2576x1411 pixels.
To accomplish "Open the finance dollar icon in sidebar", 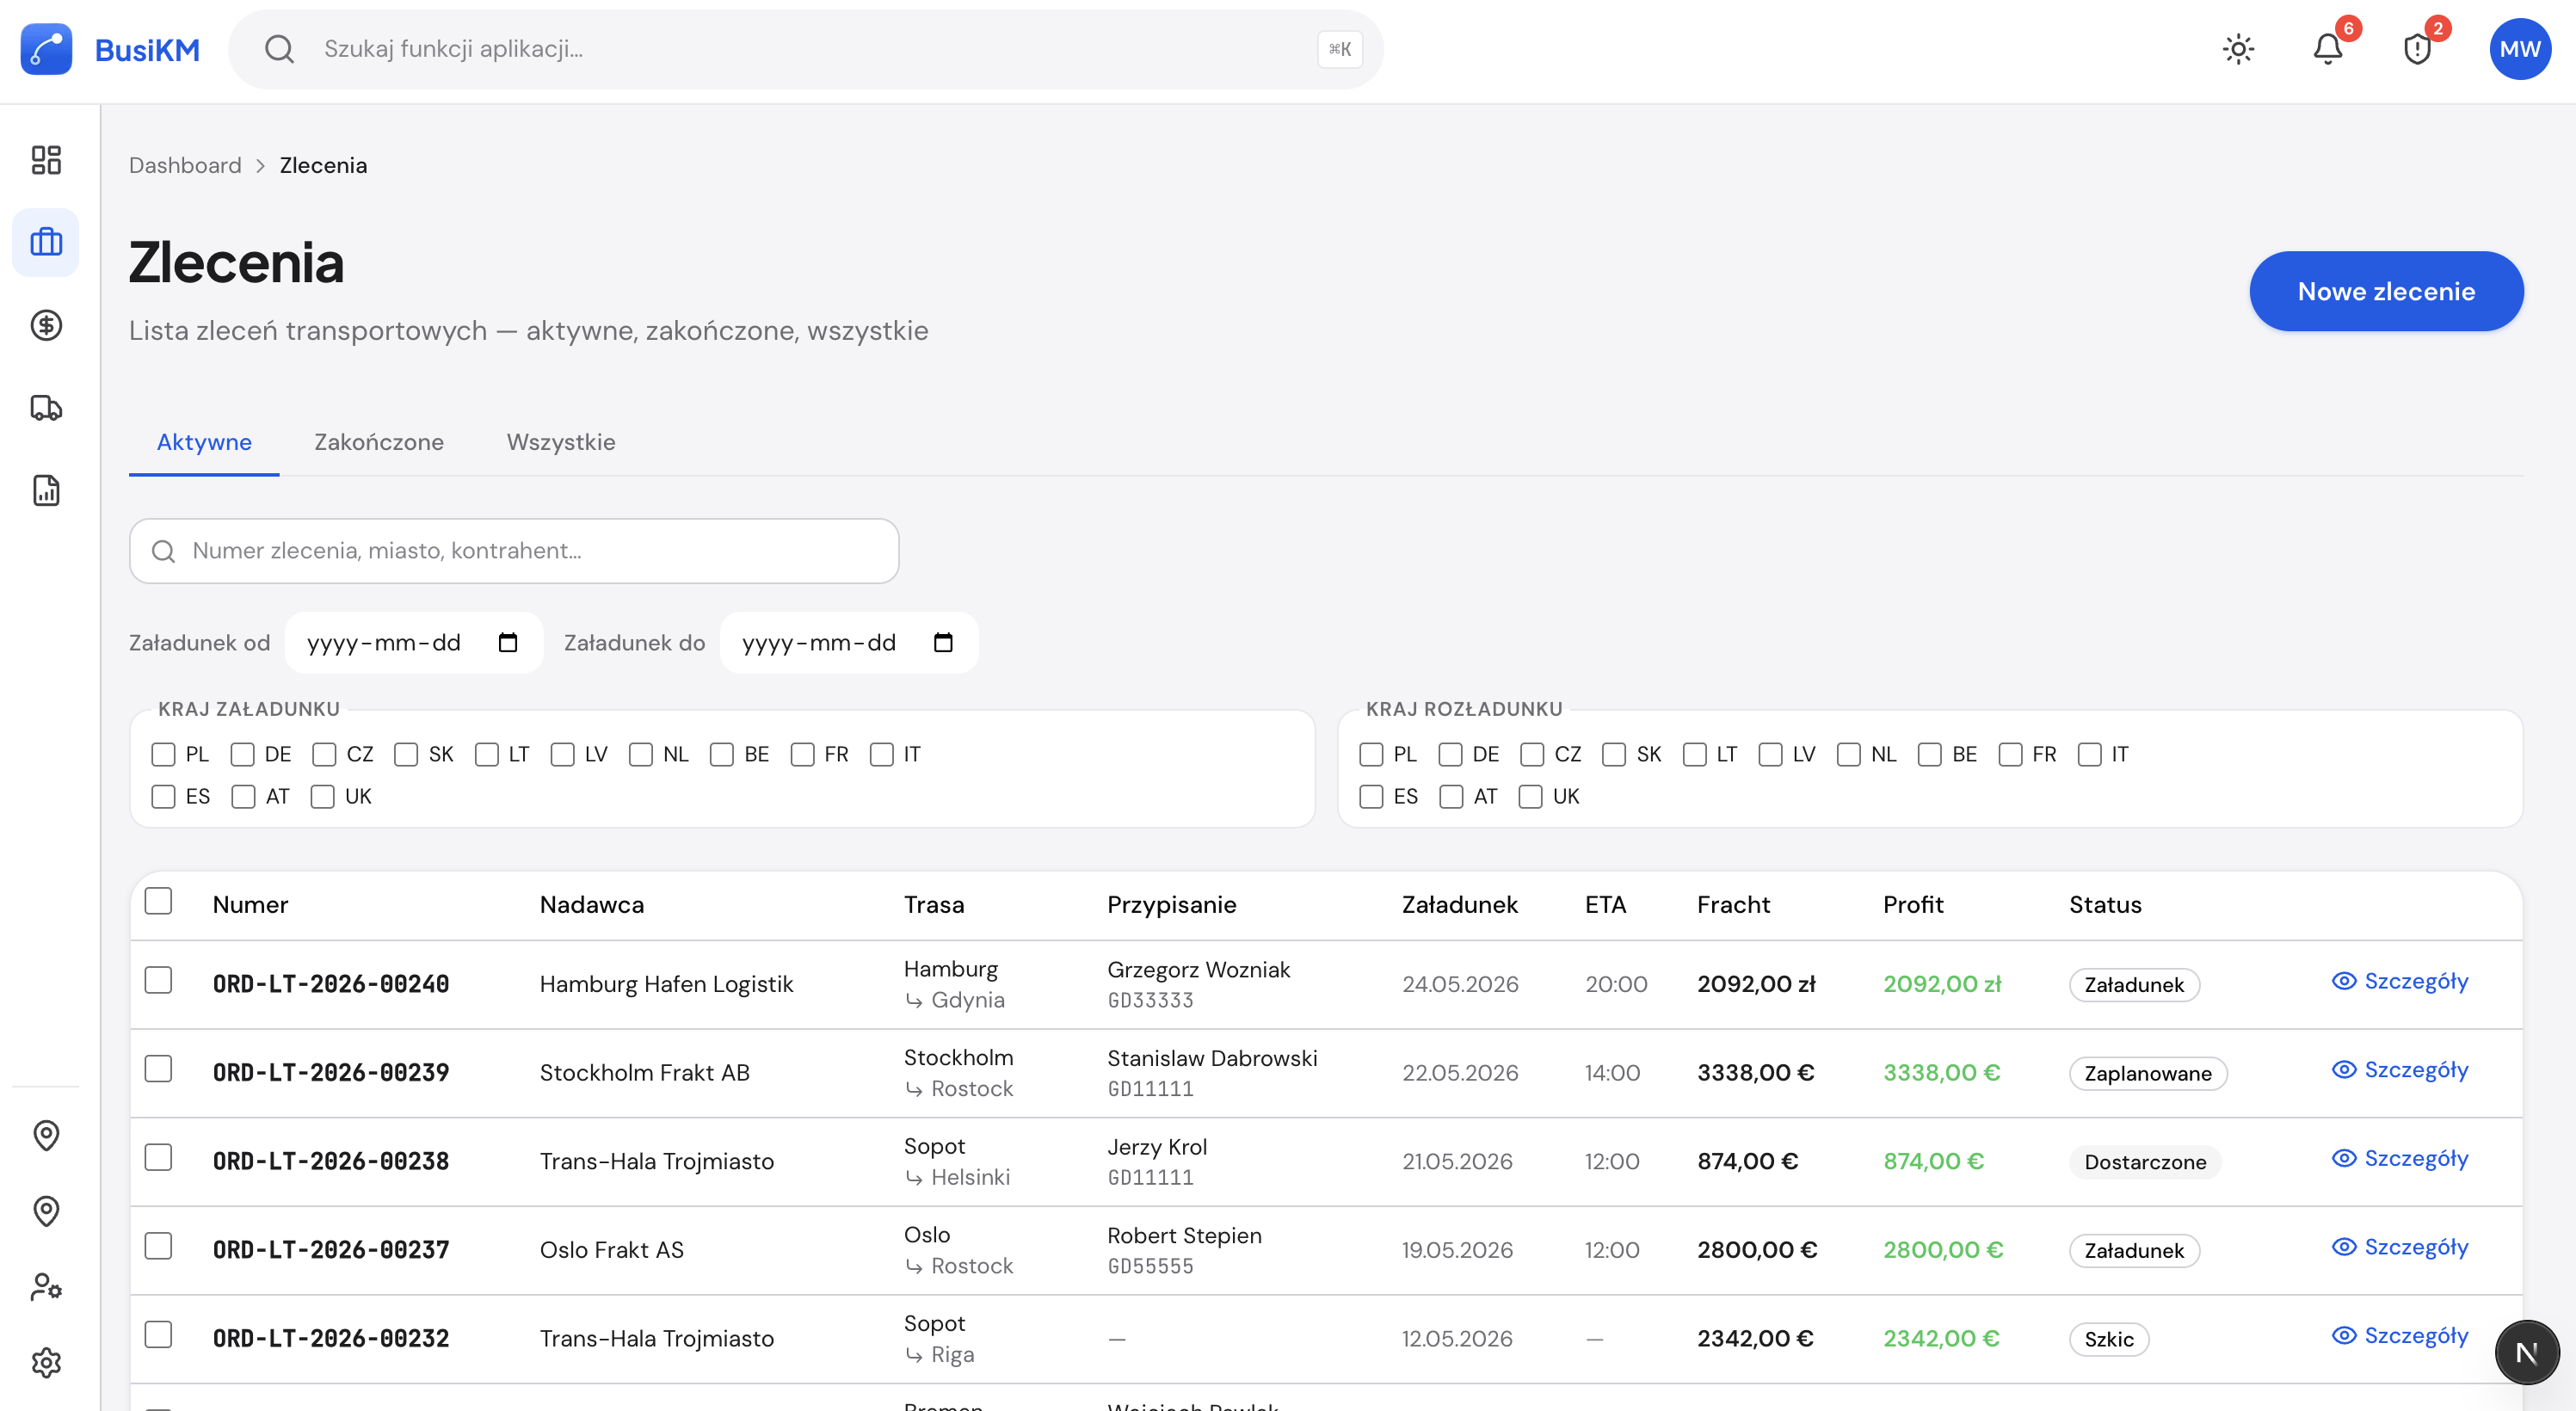I will click(46, 325).
